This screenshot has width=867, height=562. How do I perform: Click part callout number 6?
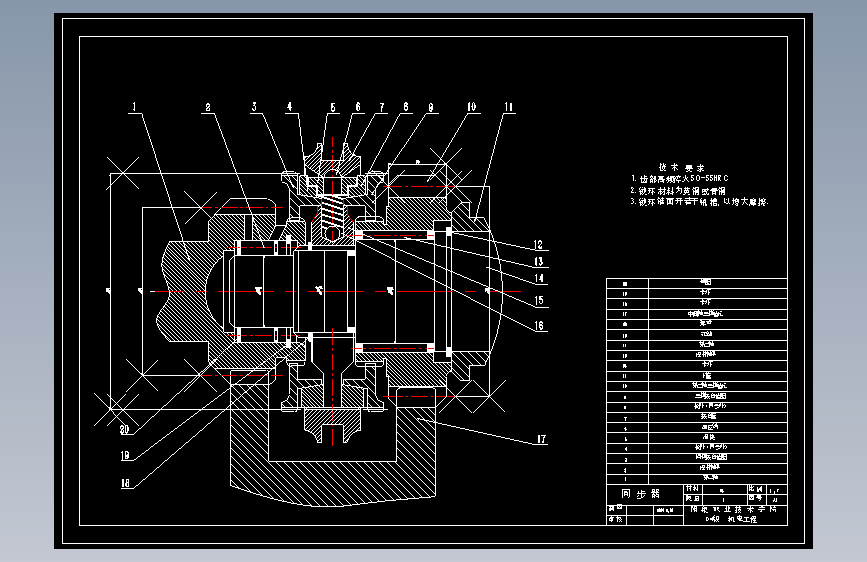[x=358, y=106]
